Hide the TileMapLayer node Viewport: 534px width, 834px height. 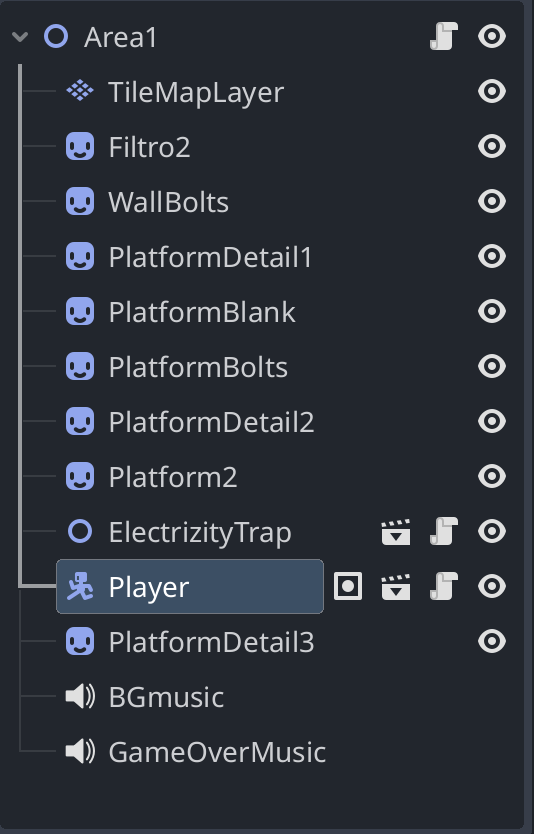tap(491, 91)
